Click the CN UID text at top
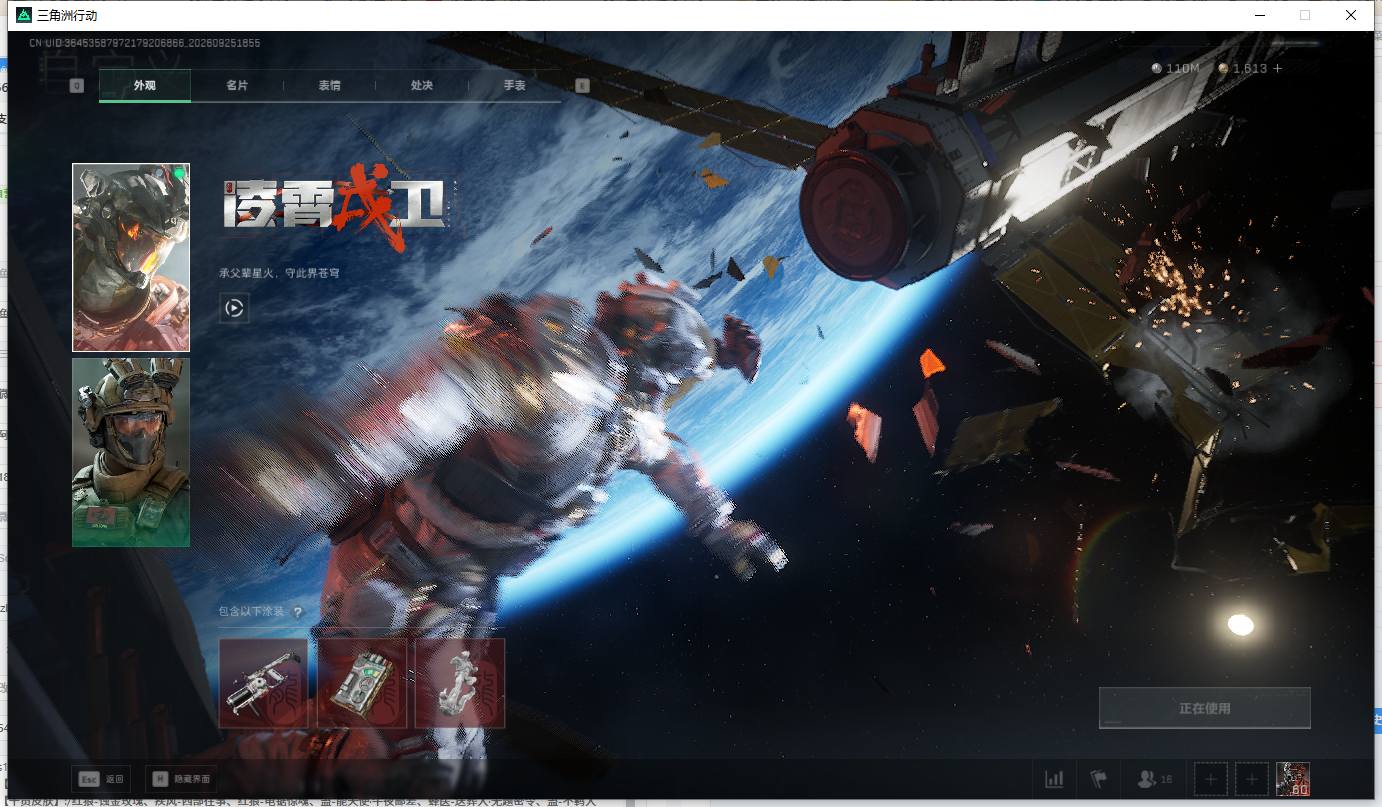Screen dimensions: 1382x807 [x=144, y=43]
